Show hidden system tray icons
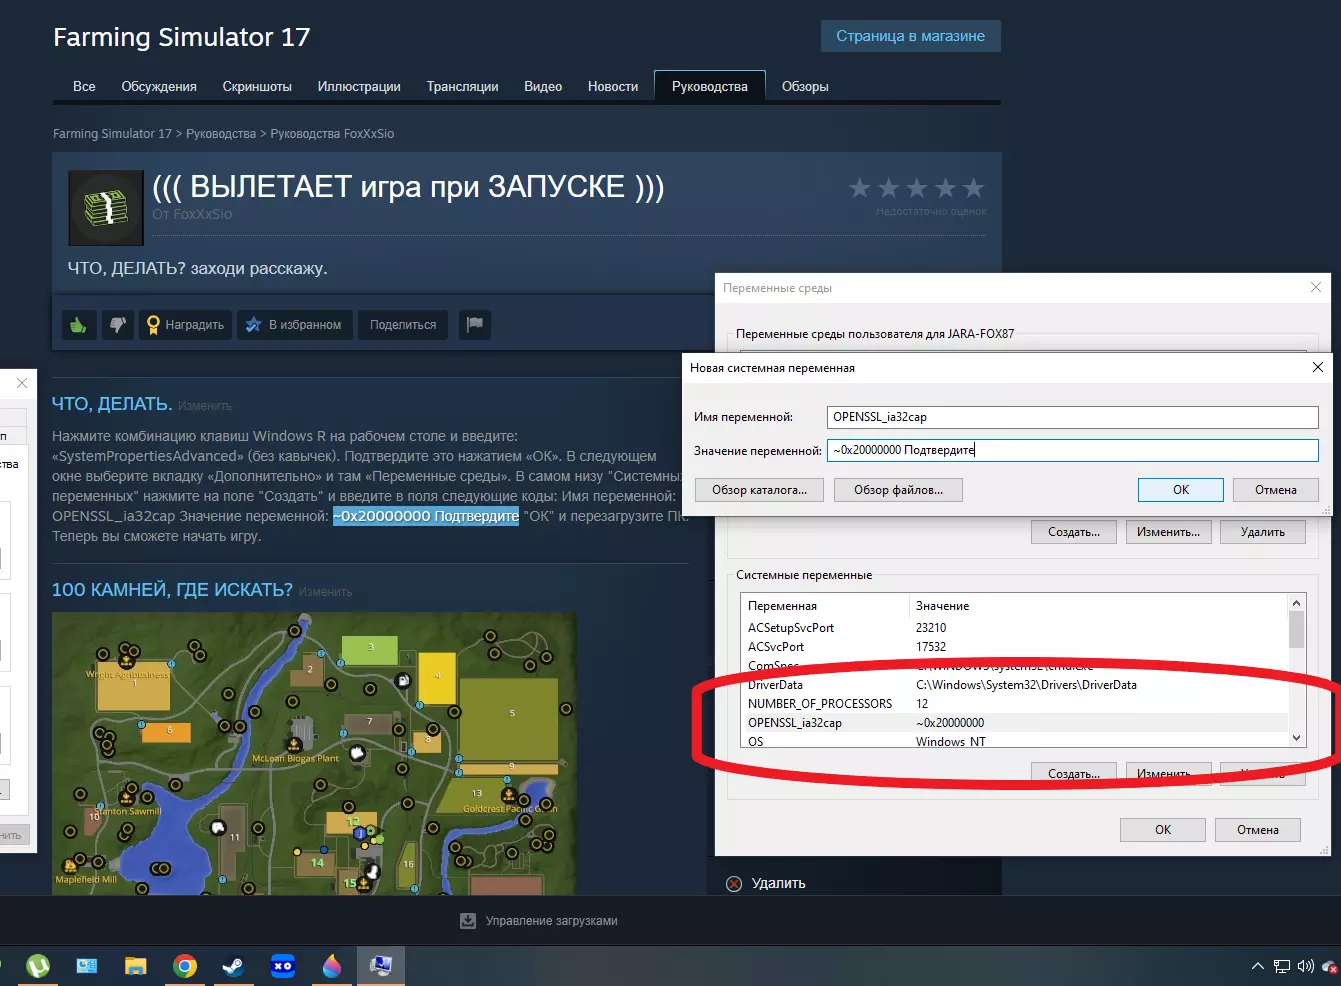Viewport: 1341px width, 986px height. [x=1257, y=966]
